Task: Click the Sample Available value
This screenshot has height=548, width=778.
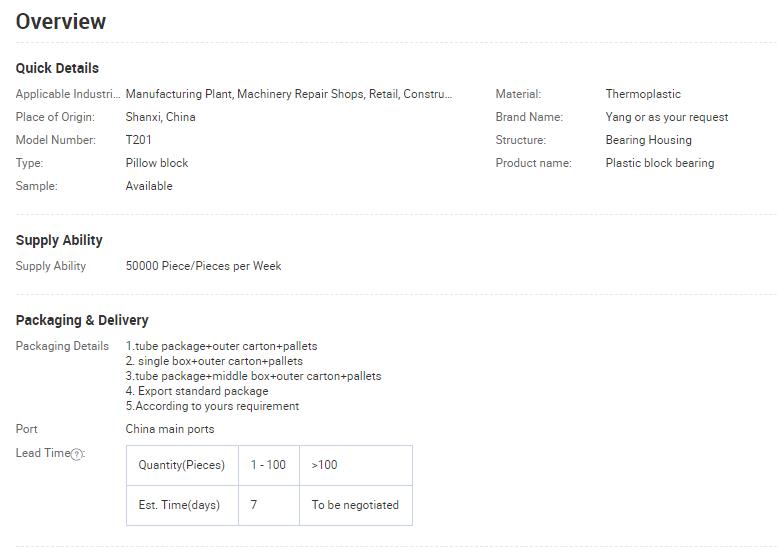Action: tap(149, 186)
